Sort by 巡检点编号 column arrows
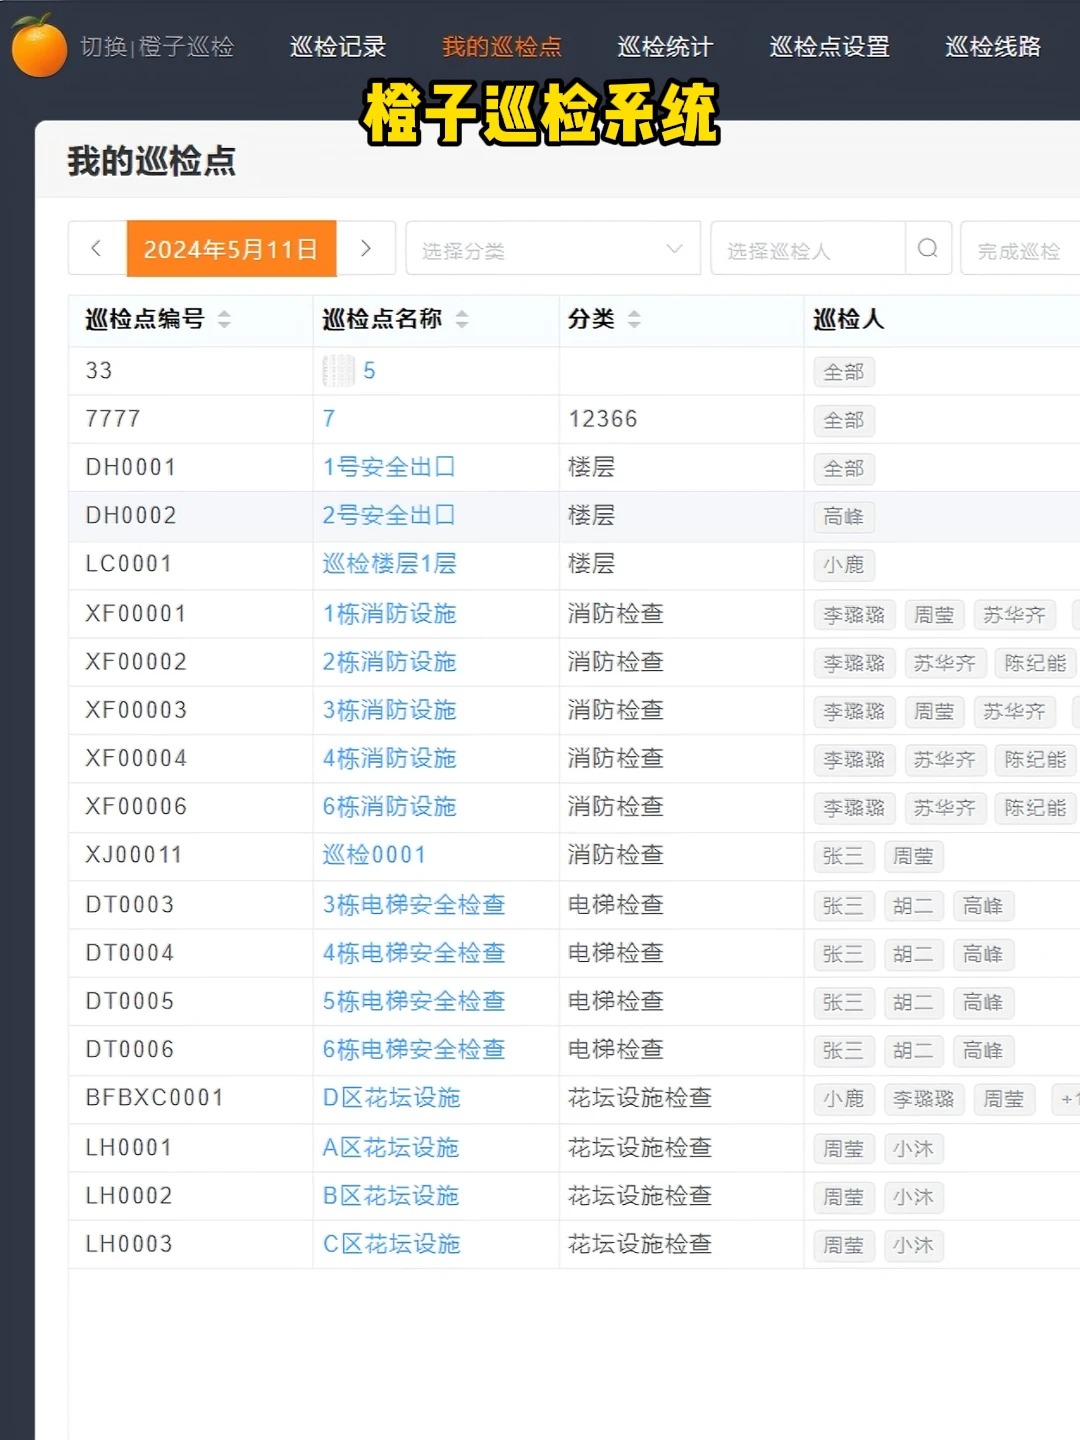Screen dimensions: 1080x1440 (x=224, y=320)
